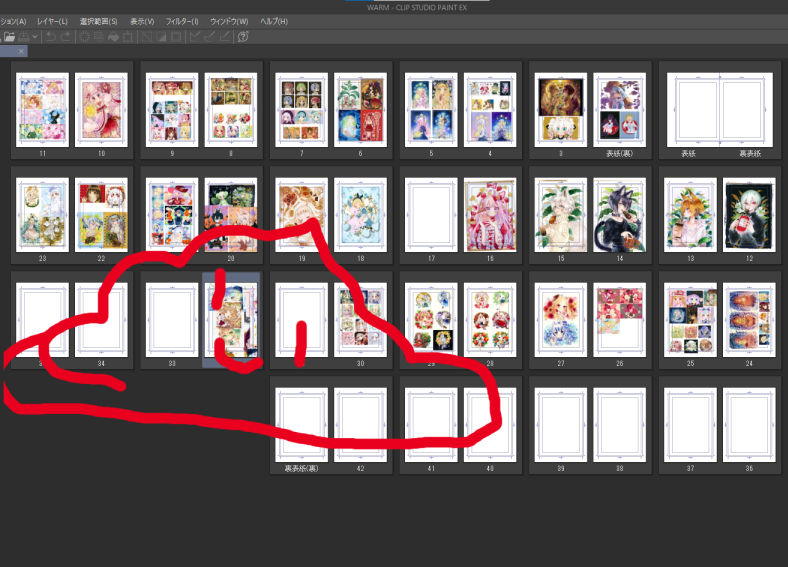The image size is (788, 567).
Task: Open the 表示(V) menu
Action: click(142, 22)
